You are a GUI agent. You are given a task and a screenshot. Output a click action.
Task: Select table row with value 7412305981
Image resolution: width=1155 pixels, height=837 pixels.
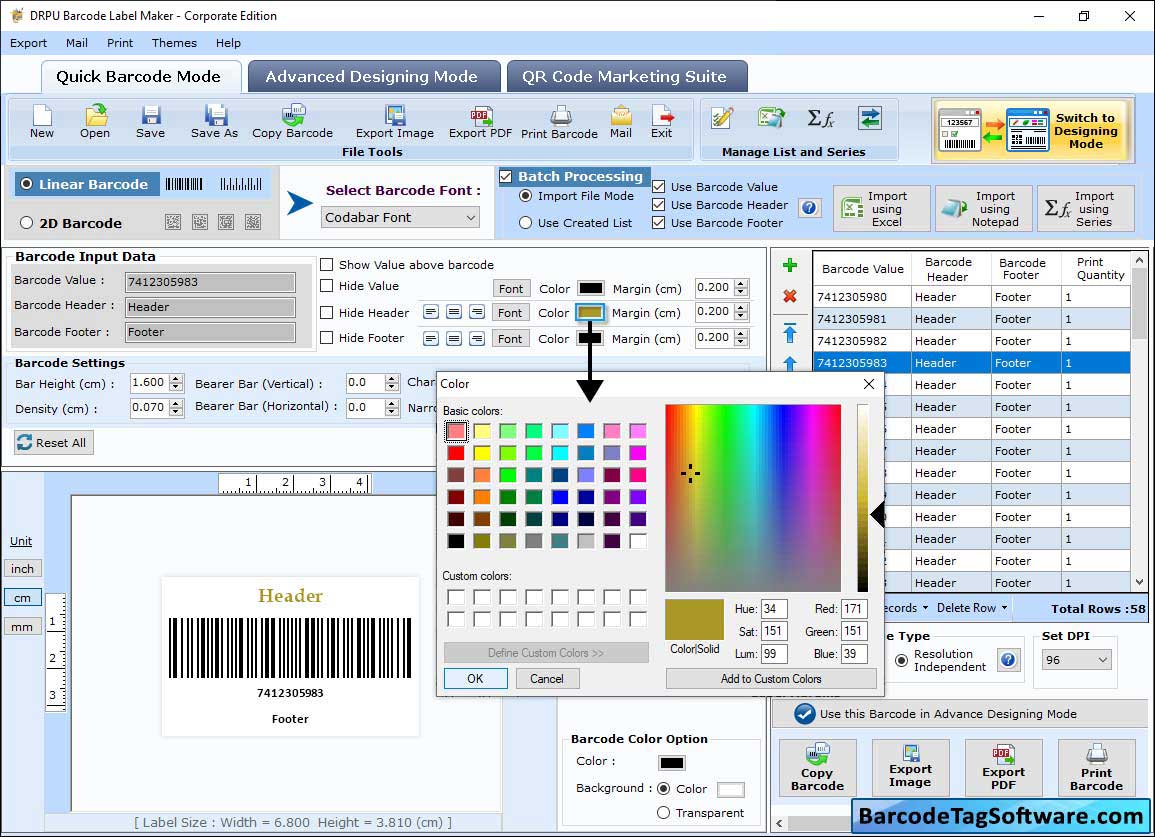pos(972,319)
